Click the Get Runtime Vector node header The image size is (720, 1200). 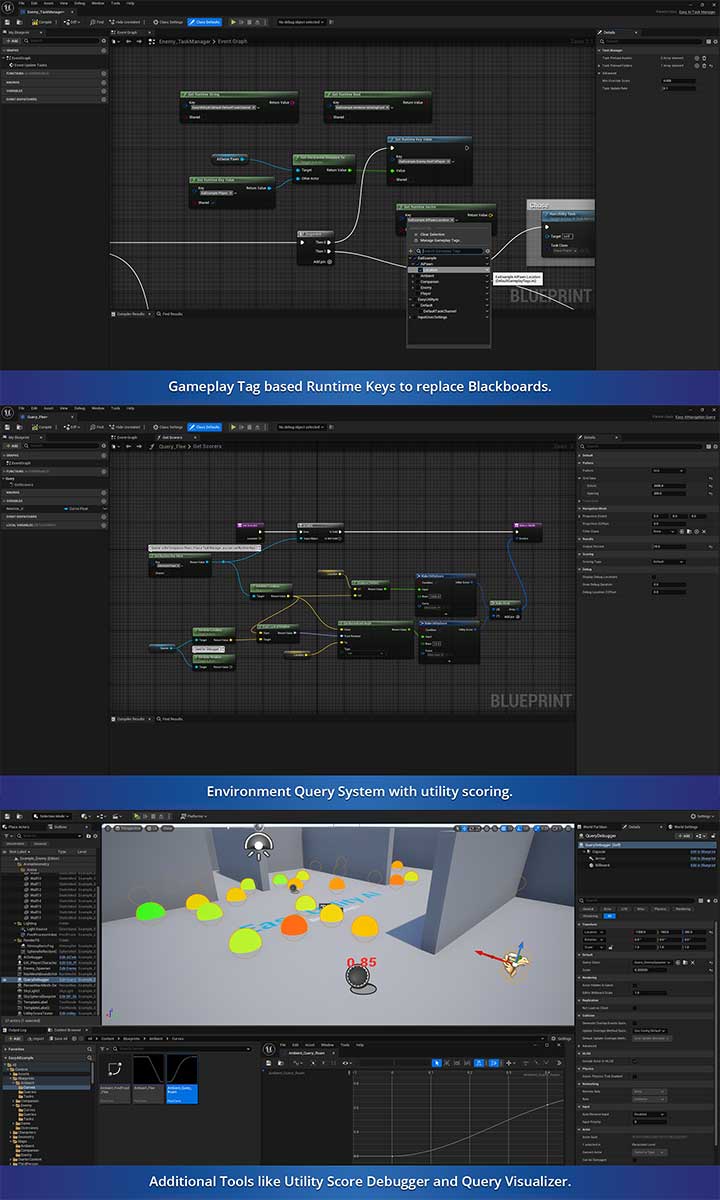(445, 206)
